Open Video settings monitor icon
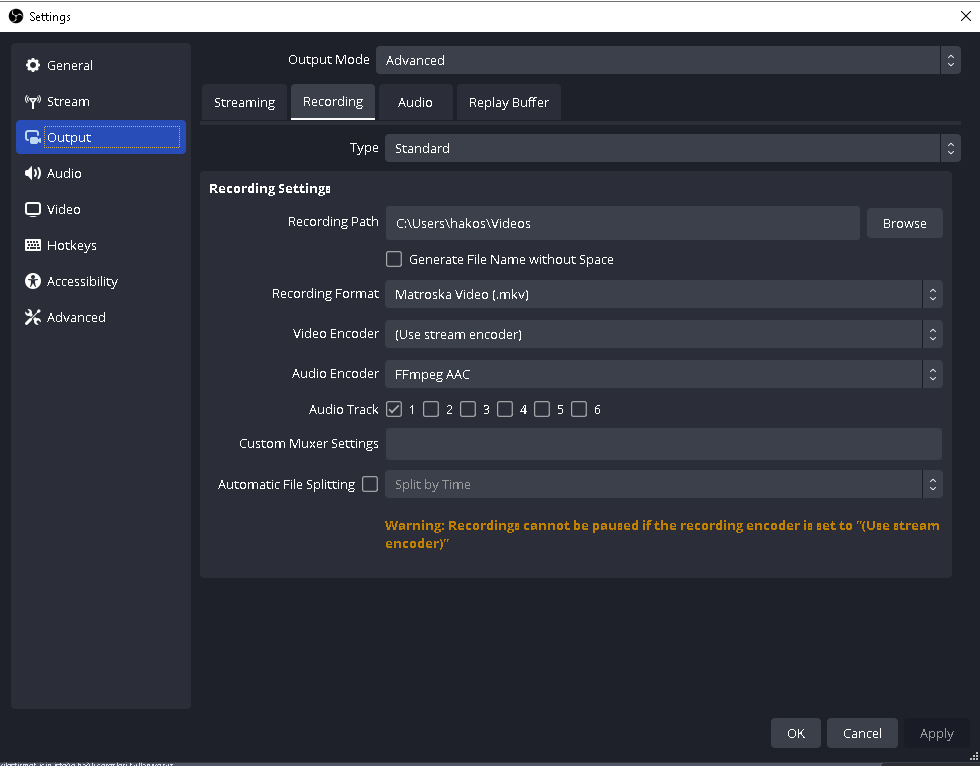Screen dimensions: 980x766 [x=33, y=210]
